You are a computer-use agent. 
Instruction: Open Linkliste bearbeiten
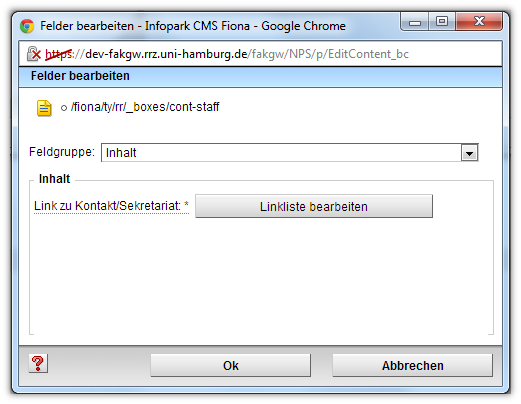[314, 206]
